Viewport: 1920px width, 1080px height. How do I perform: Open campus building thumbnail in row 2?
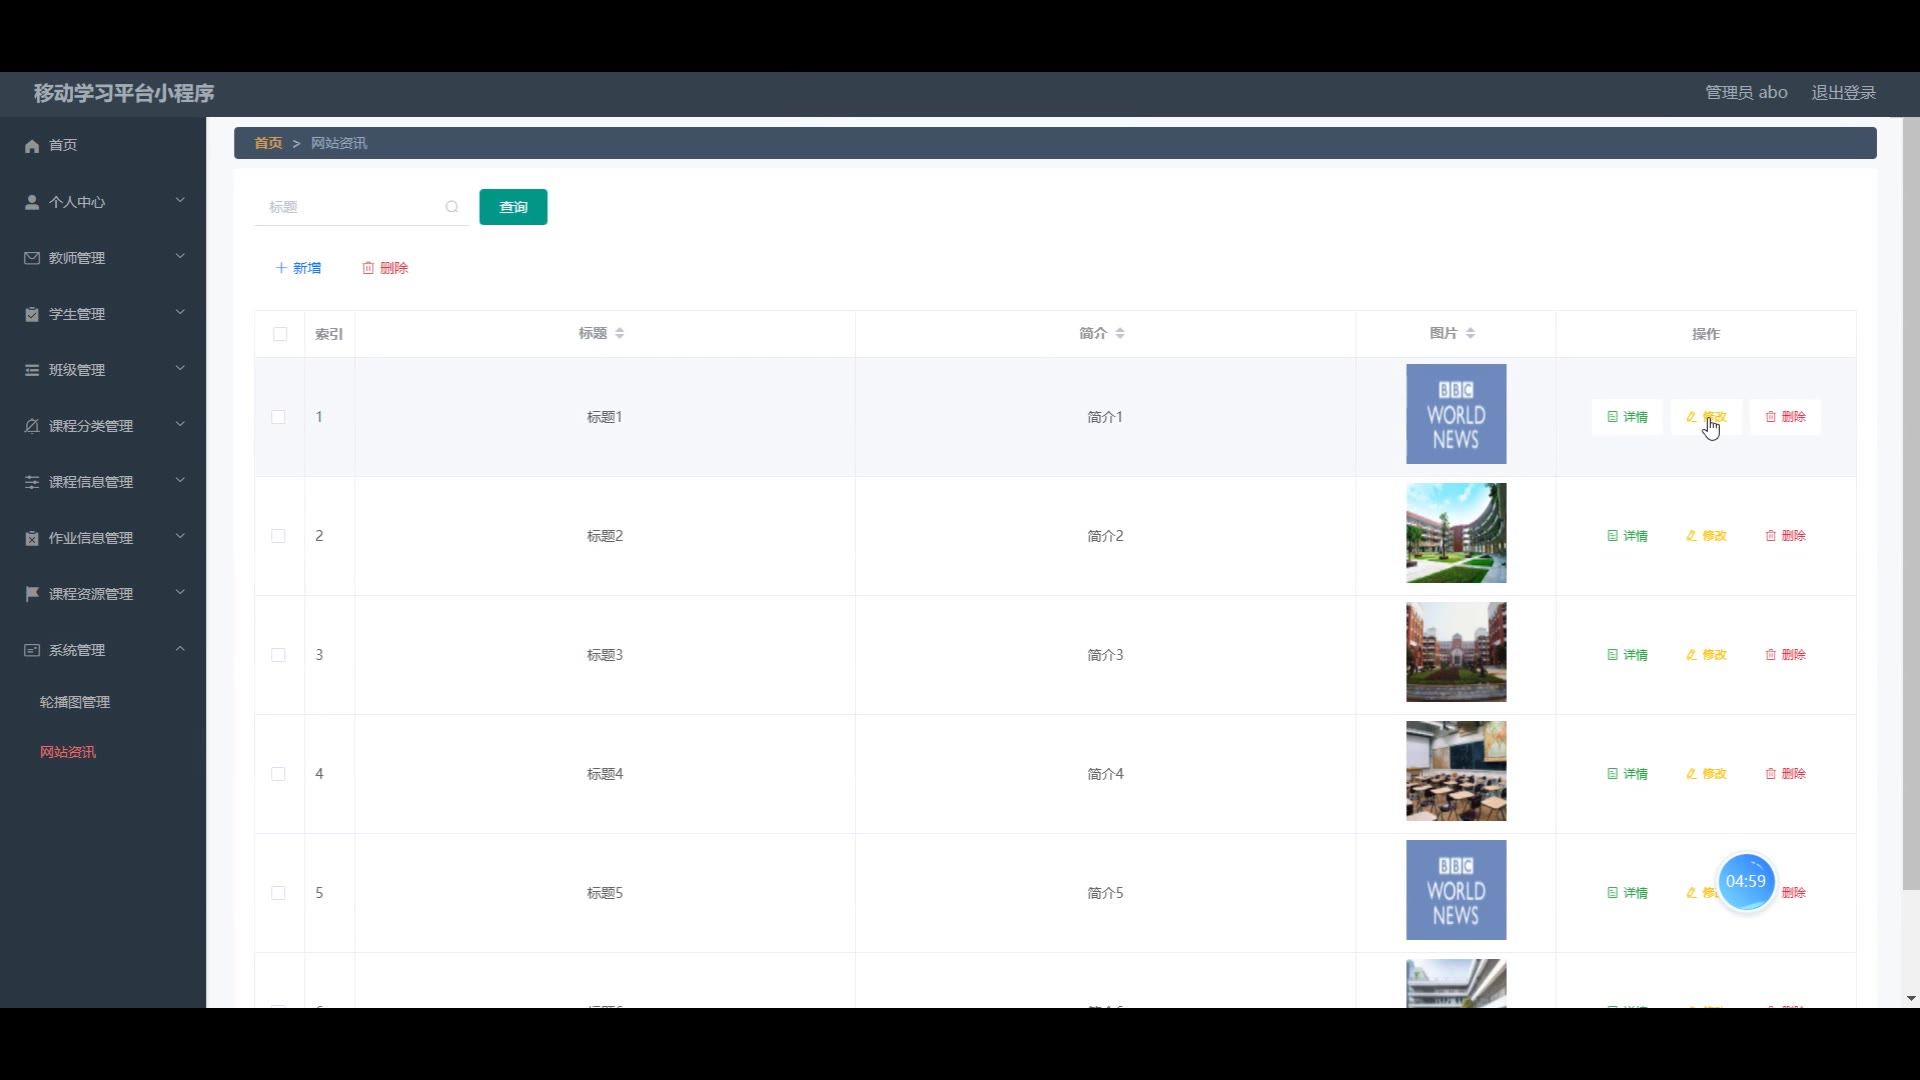[1456, 533]
